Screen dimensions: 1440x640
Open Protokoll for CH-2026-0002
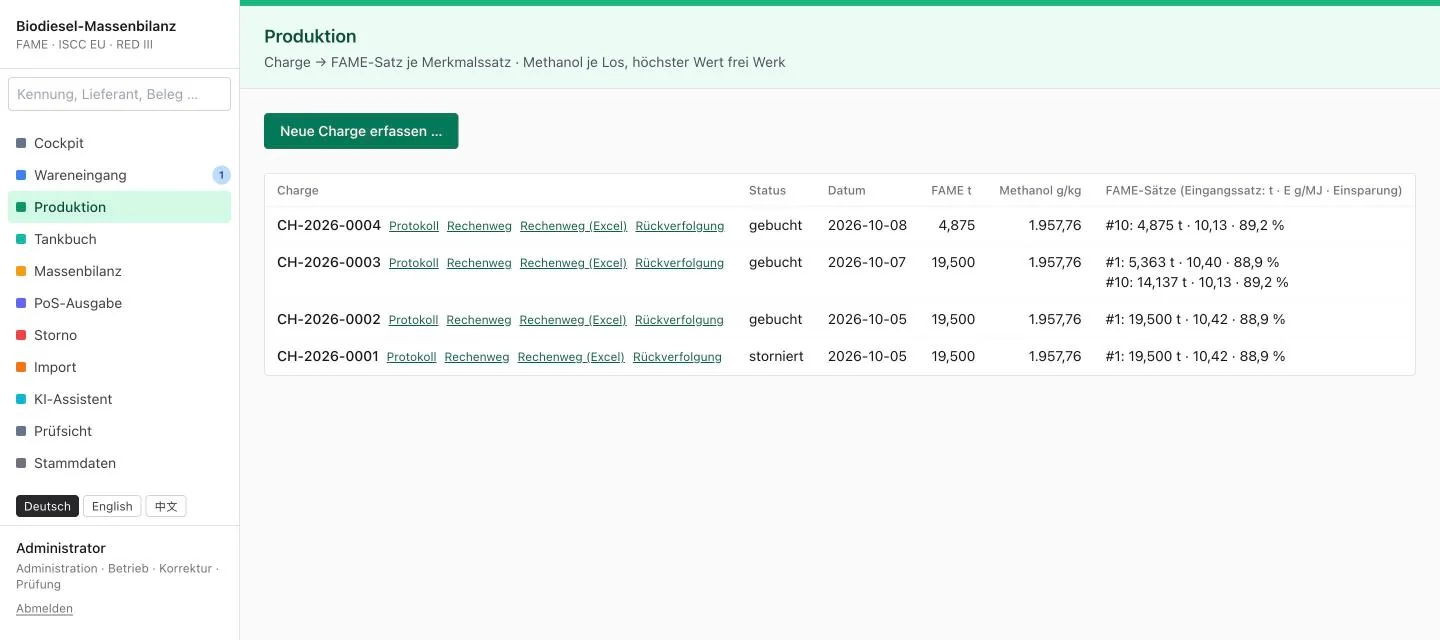(414, 320)
